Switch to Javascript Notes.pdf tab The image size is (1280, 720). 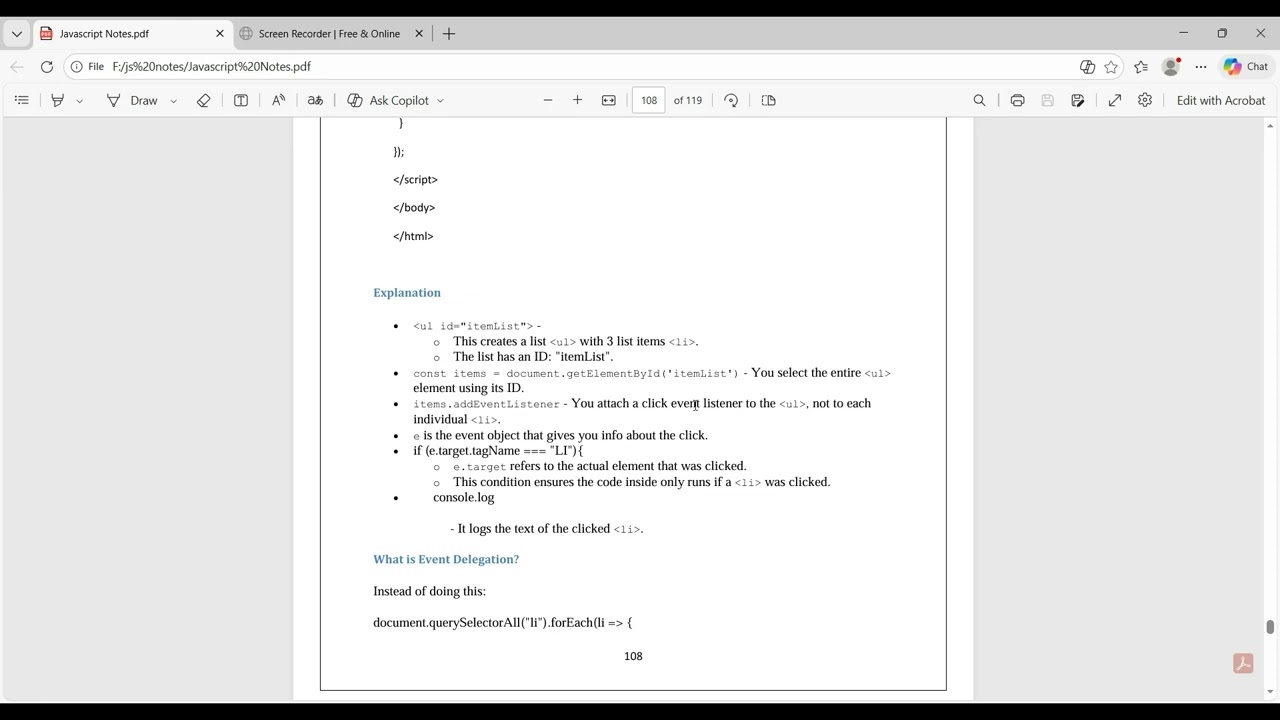pyautogui.click(x=133, y=34)
